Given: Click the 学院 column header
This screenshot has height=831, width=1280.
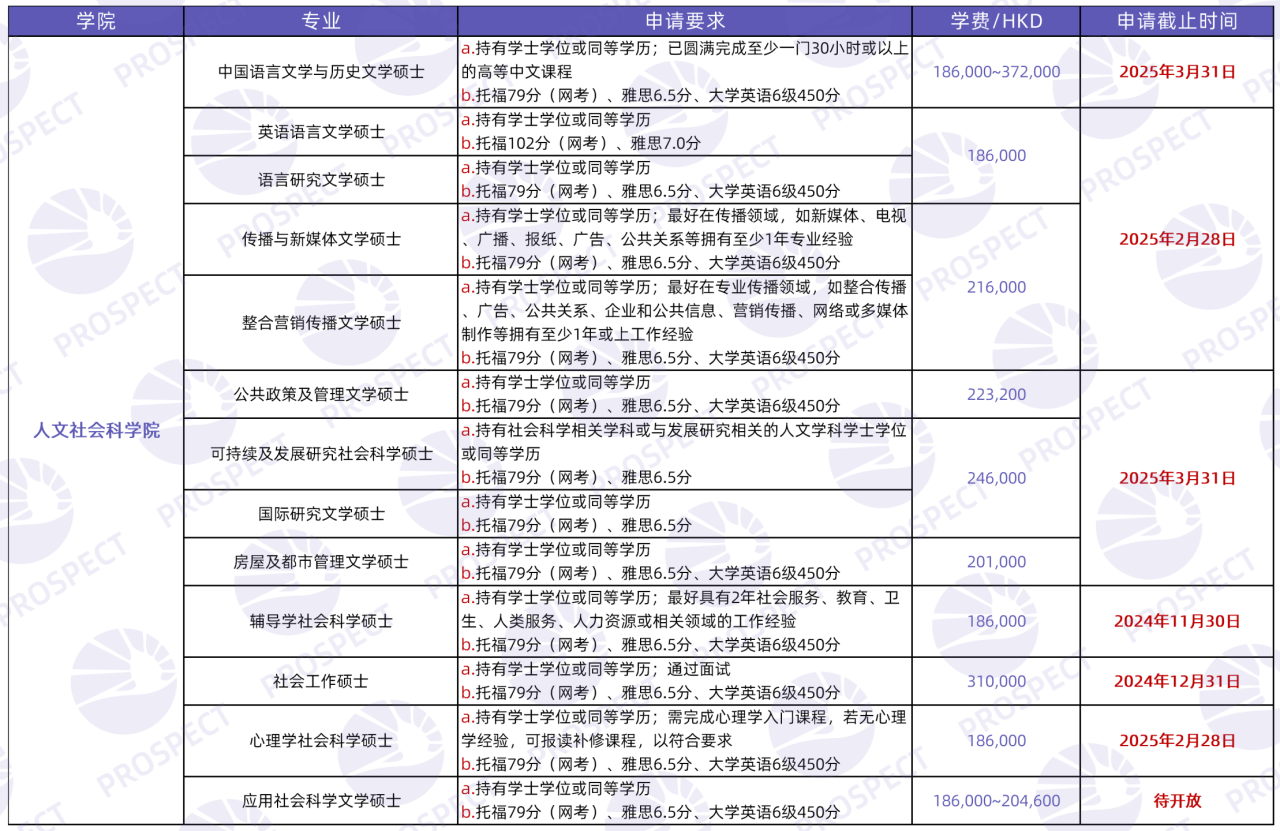Looking at the screenshot, I should click(96, 21).
